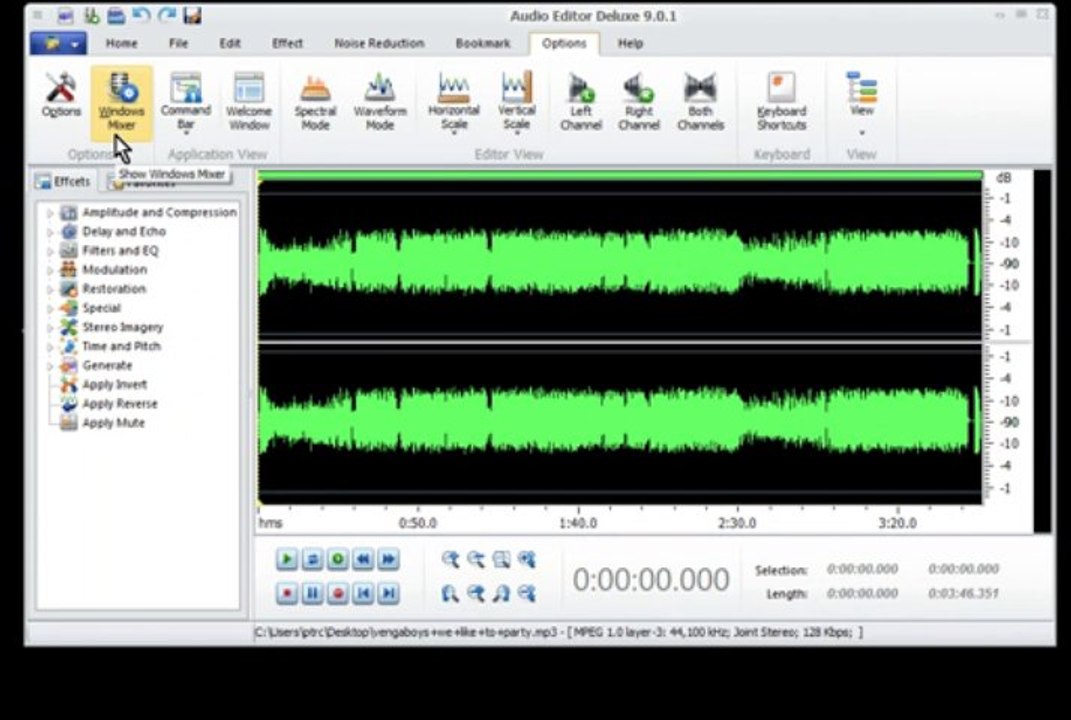Open the Bookmark ribbon tab
This screenshot has height=720, width=1071.
coord(483,43)
